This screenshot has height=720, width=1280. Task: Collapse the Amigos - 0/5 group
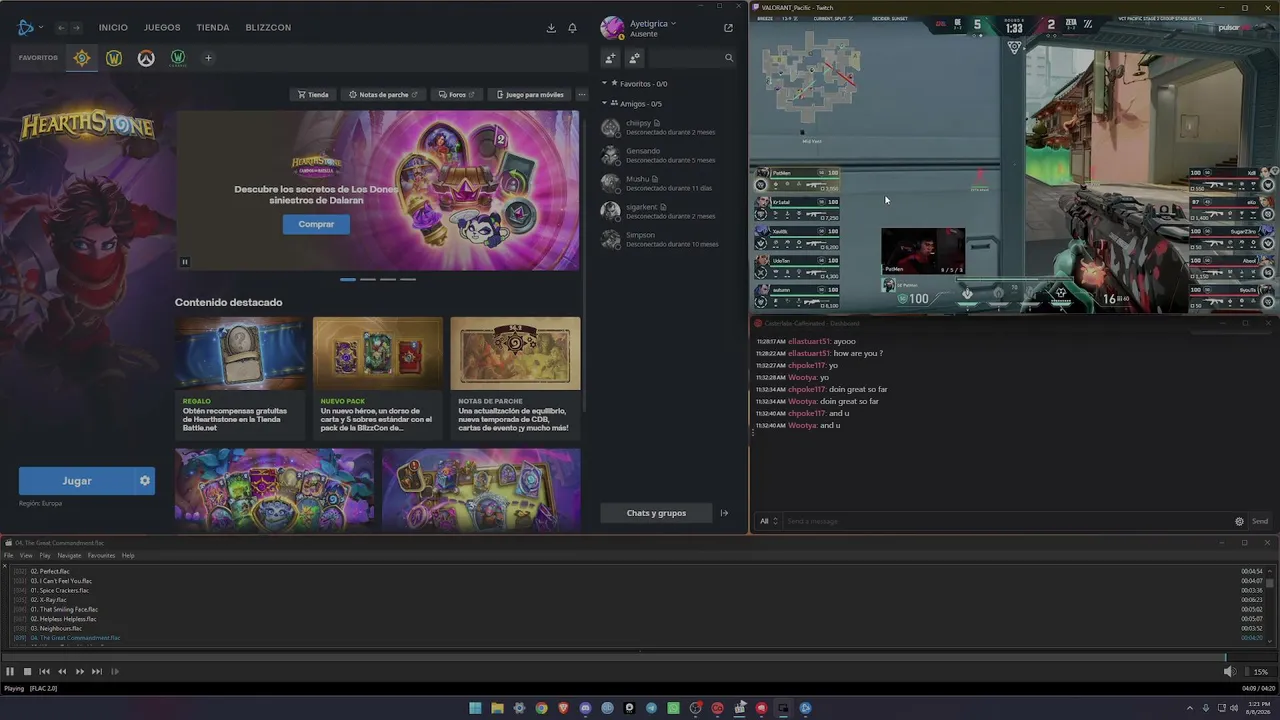click(604, 103)
